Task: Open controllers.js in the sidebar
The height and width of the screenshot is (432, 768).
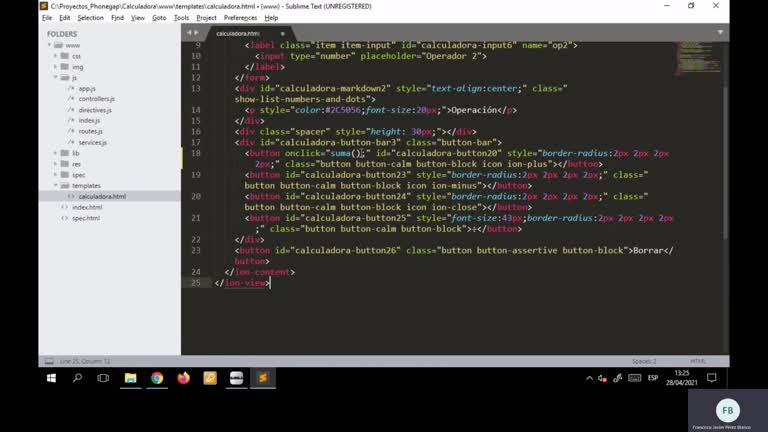Action: (96, 99)
